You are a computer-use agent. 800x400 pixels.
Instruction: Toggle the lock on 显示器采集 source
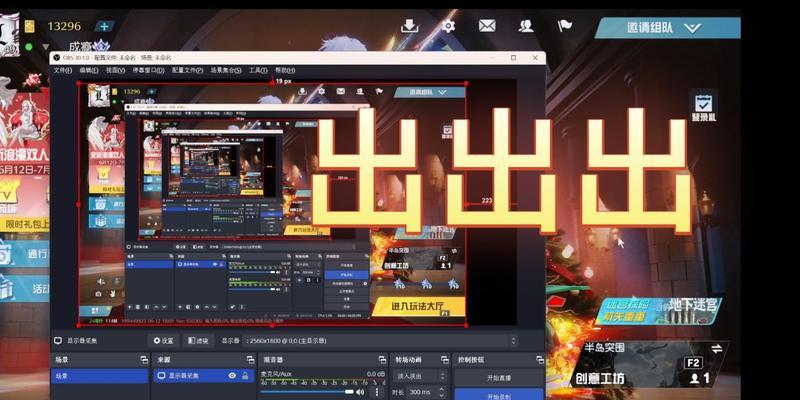(245, 376)
